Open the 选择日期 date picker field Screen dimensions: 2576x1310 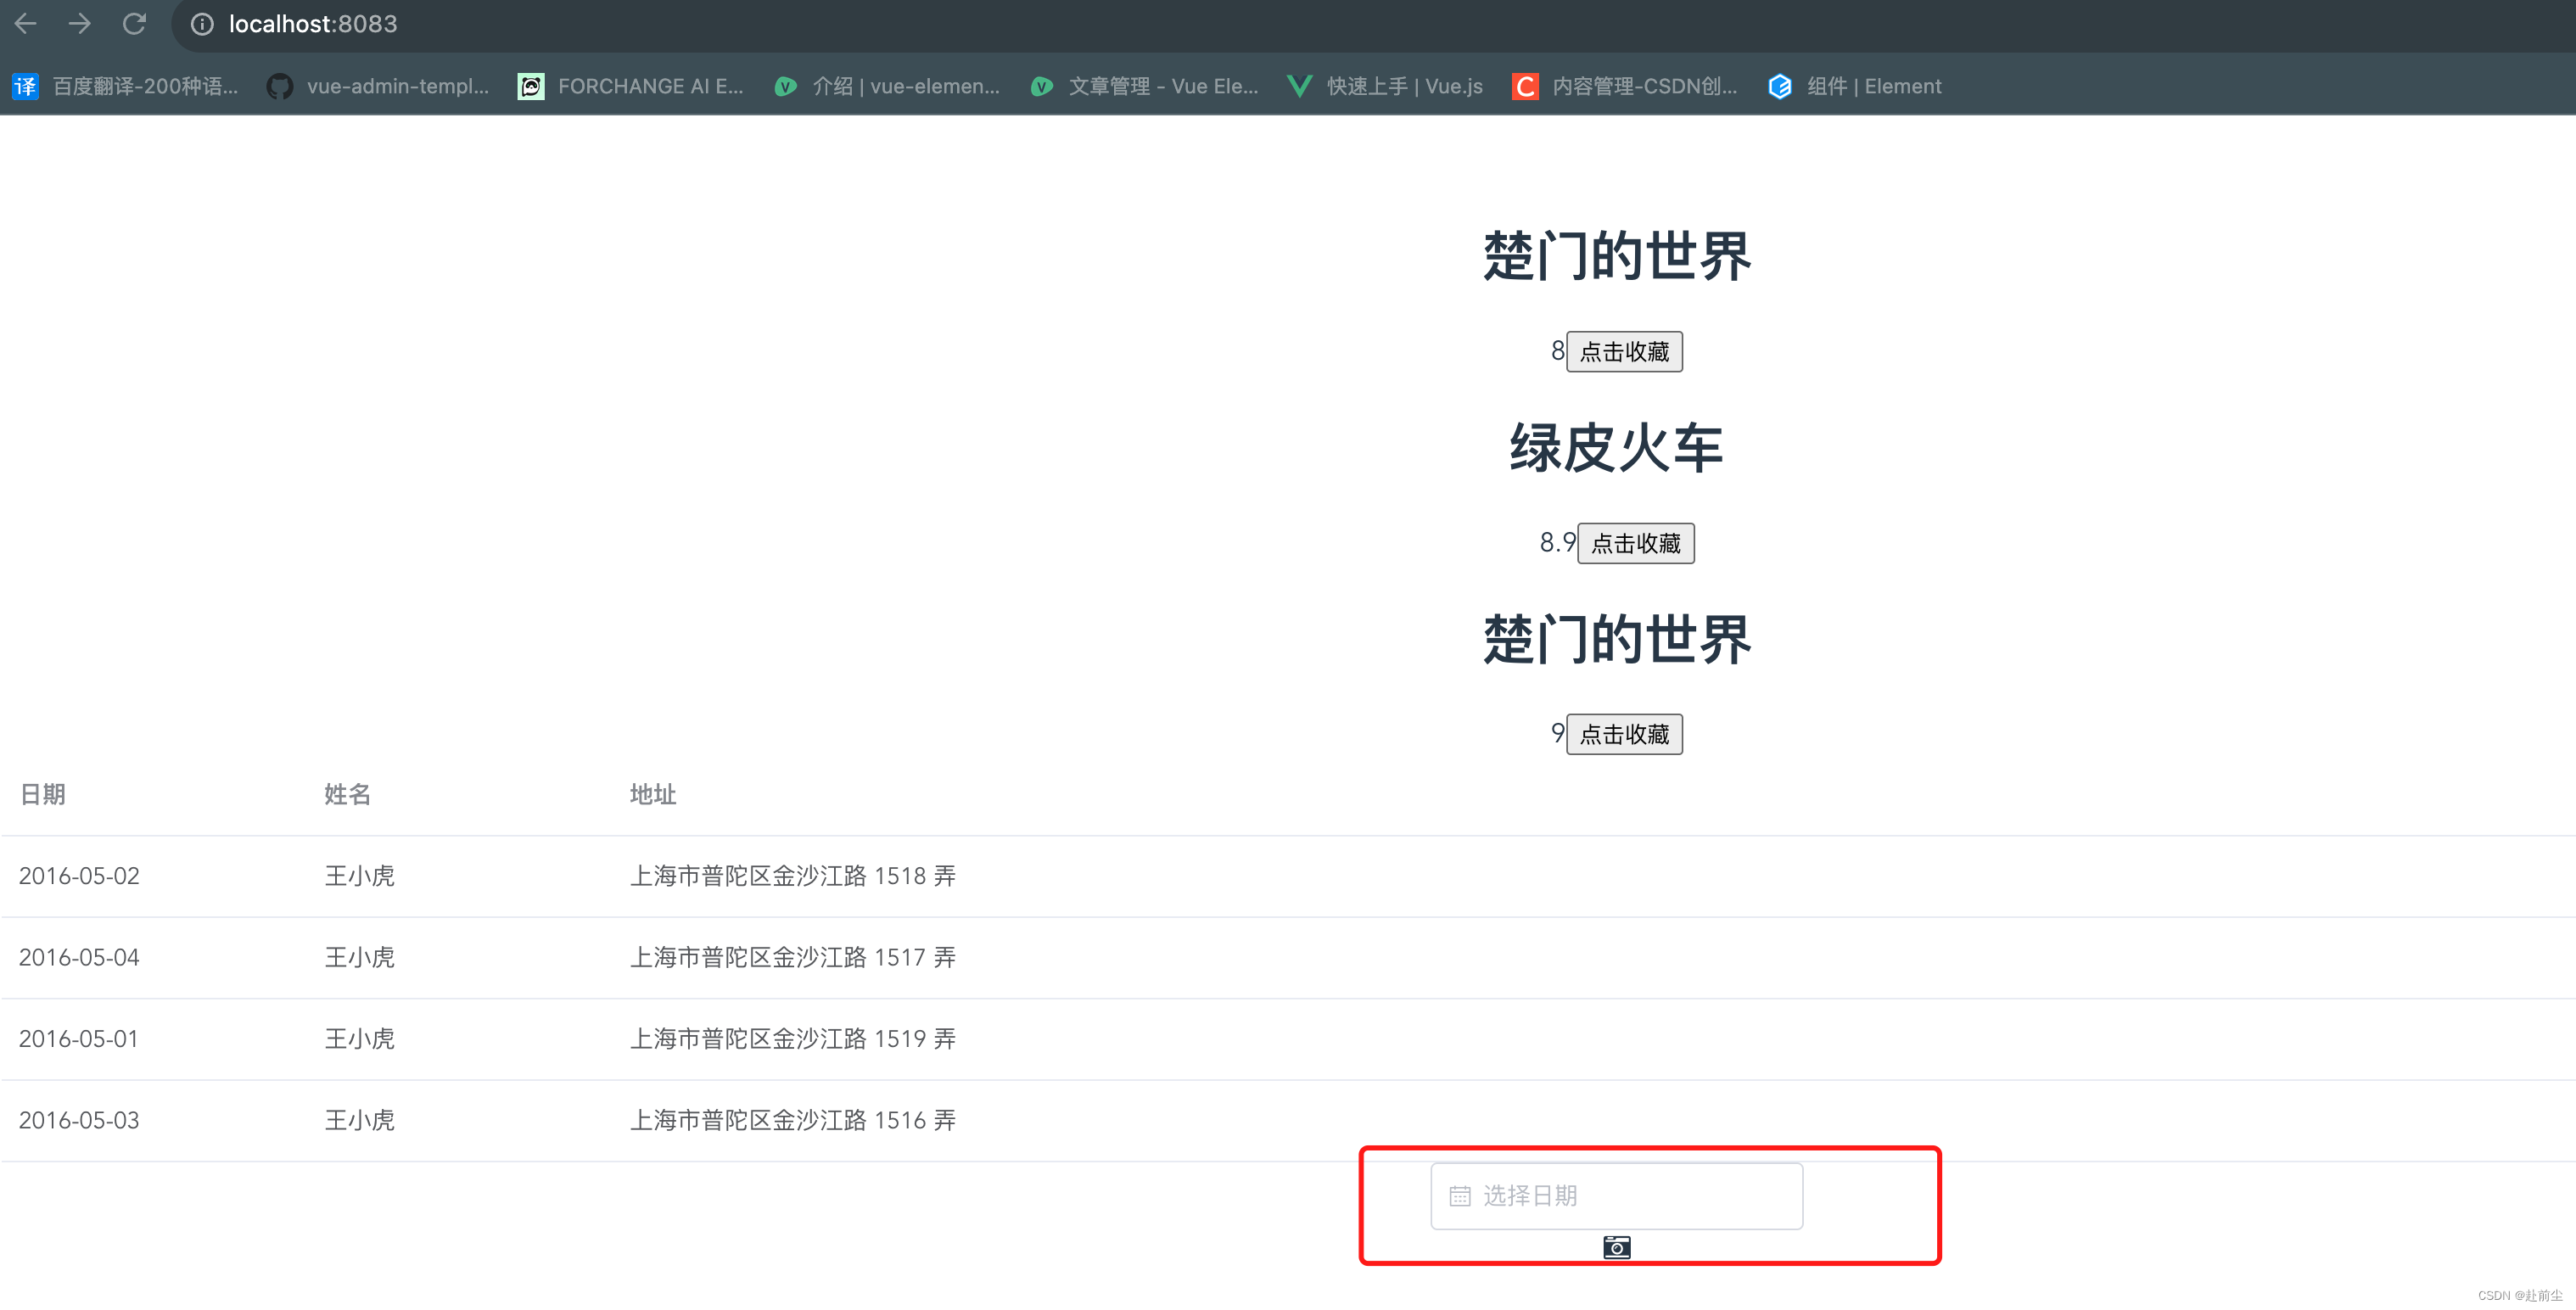(1617, 1196)
